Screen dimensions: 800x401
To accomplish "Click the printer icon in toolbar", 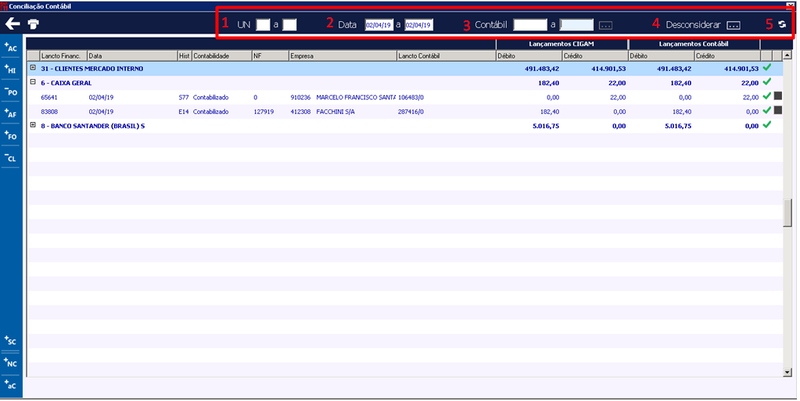I will 33,24.
